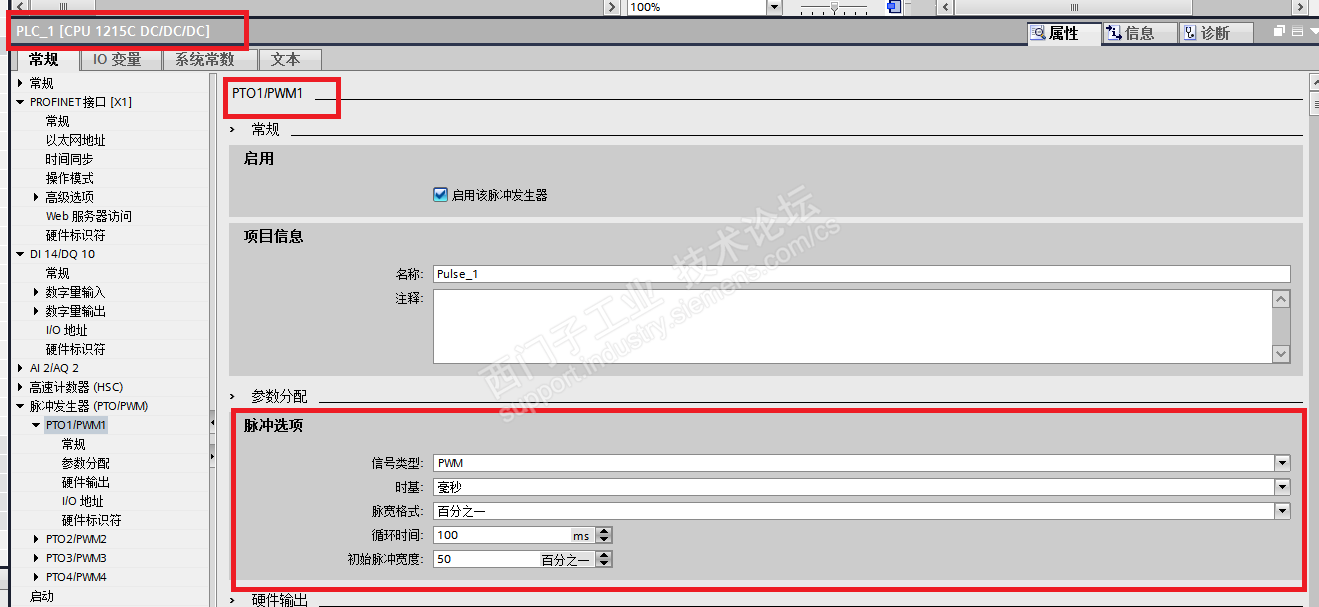
Task: Expand 数字量输入 tree node
Action: click(x=37, y=292)
